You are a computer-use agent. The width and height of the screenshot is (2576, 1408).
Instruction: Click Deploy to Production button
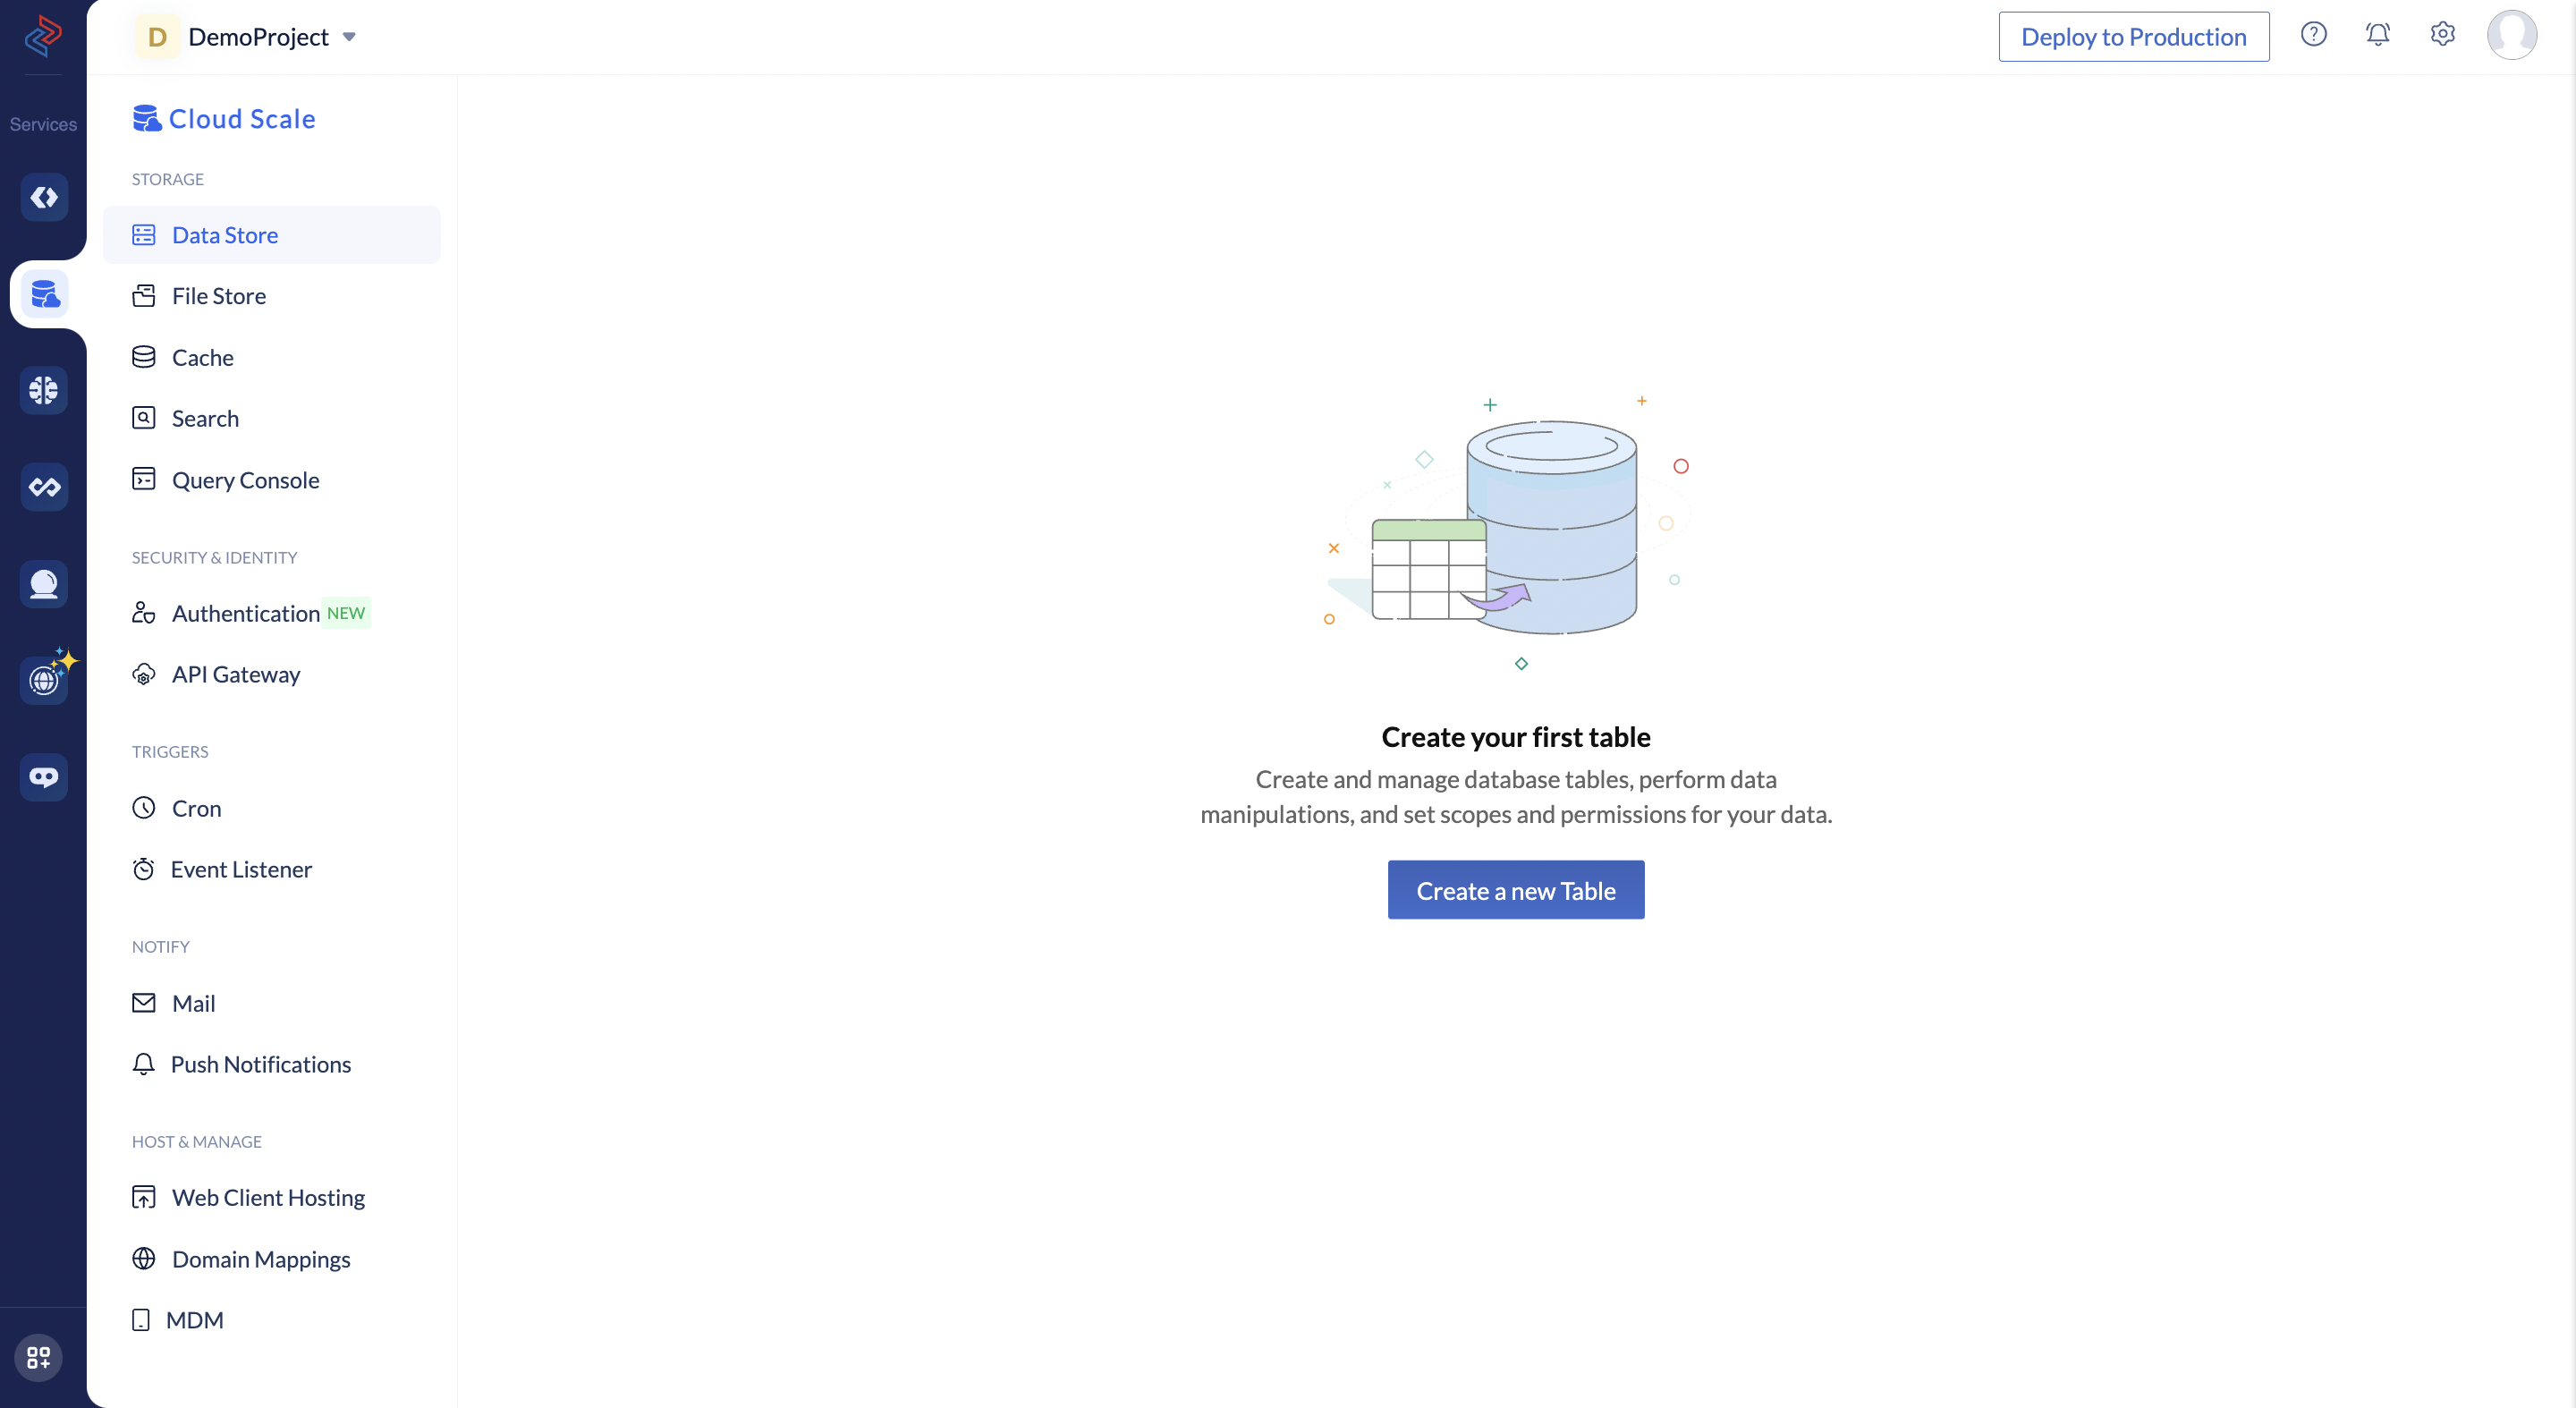[2134, 35]
